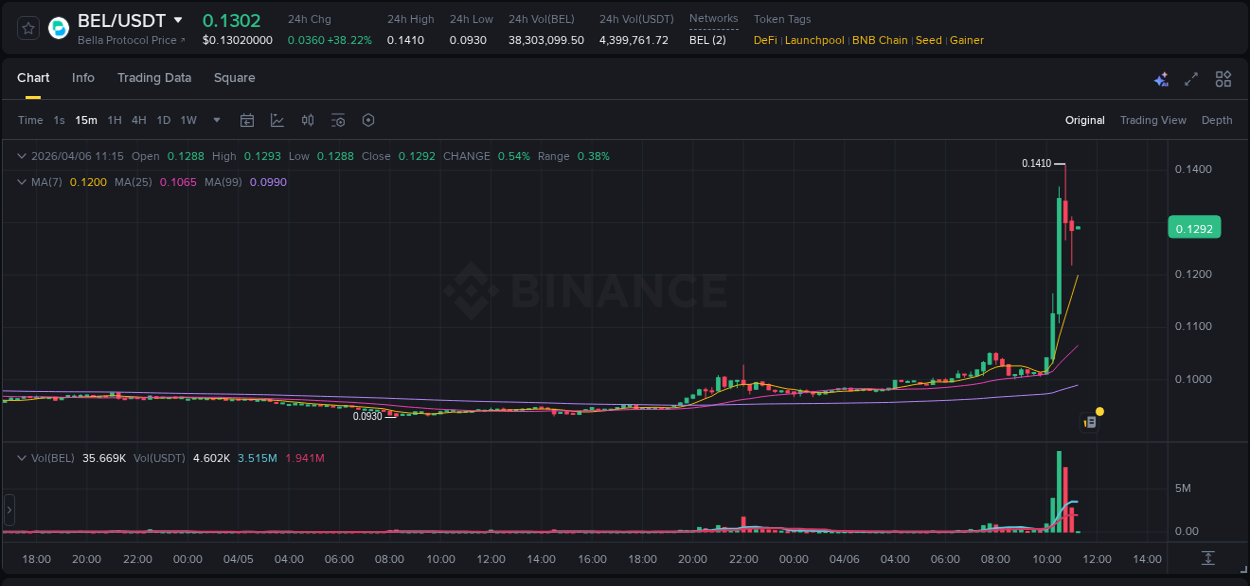Select the BNB Chain token tag
This screenshot has width=1250, height=586.
(x=880, y=40)
